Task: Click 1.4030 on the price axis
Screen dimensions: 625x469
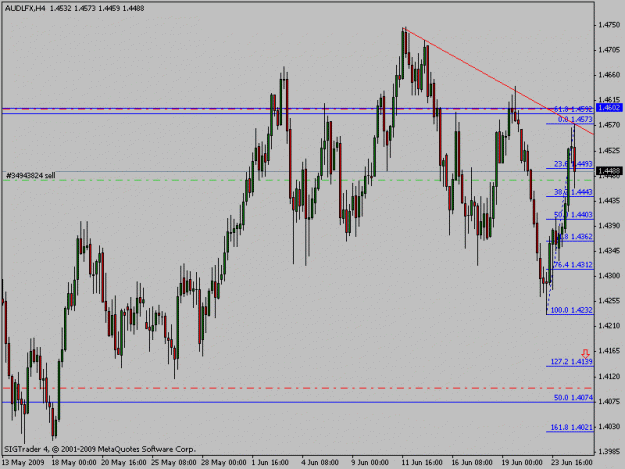Action: (x=609, y=426)
